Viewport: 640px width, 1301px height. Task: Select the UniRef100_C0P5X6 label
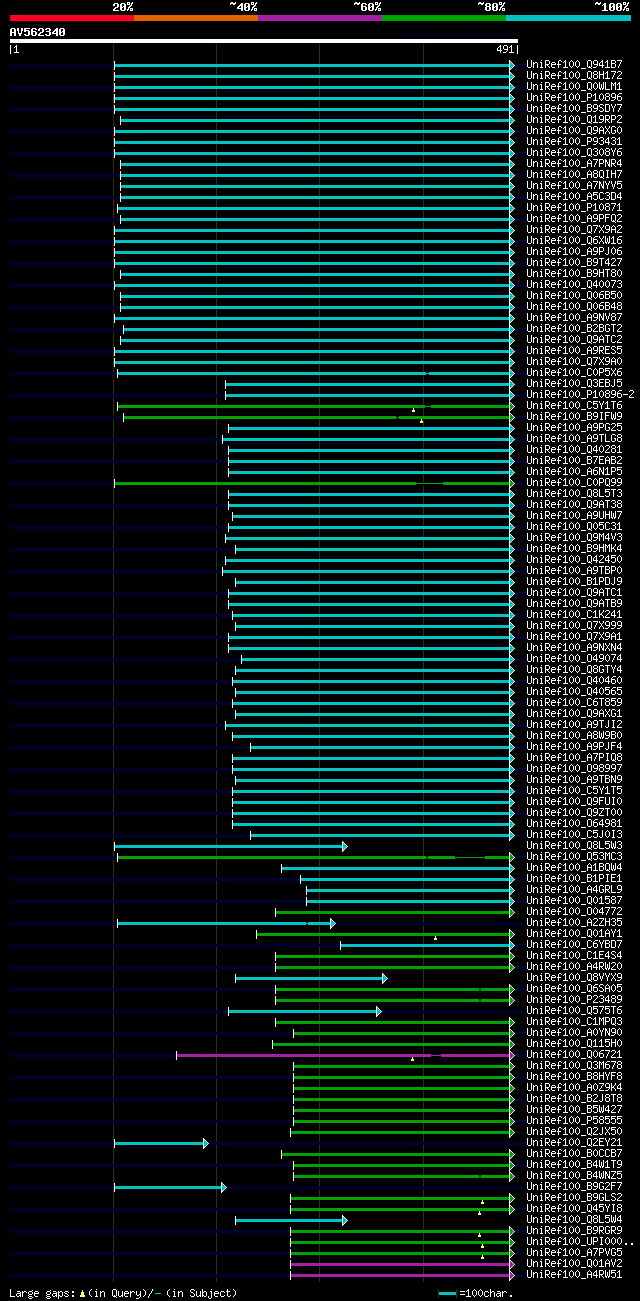[x=574, y=372]
